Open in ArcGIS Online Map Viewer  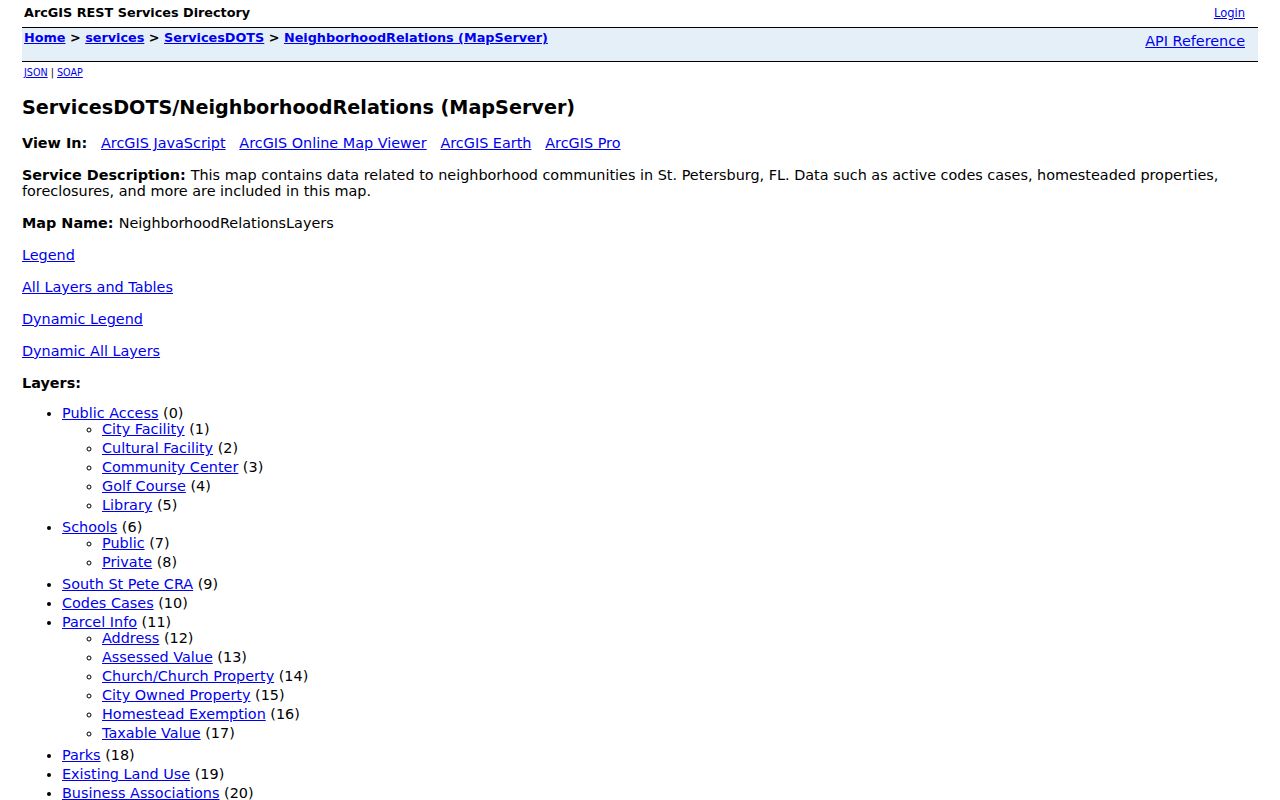pos(333,143)
